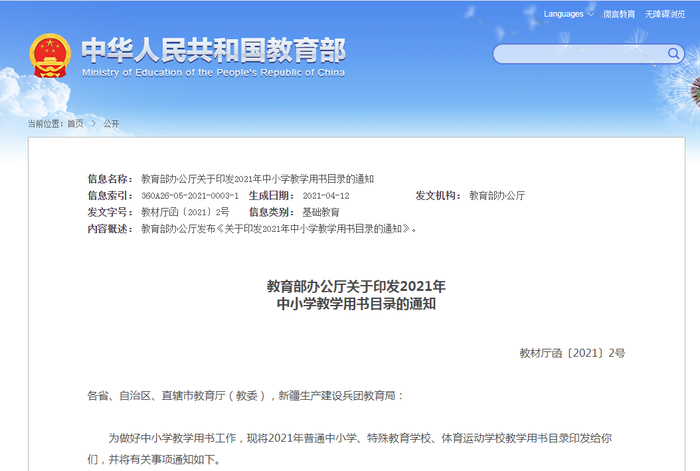Click the search magnifier icon
Screen dimensions: 700x471
point(673,54)
